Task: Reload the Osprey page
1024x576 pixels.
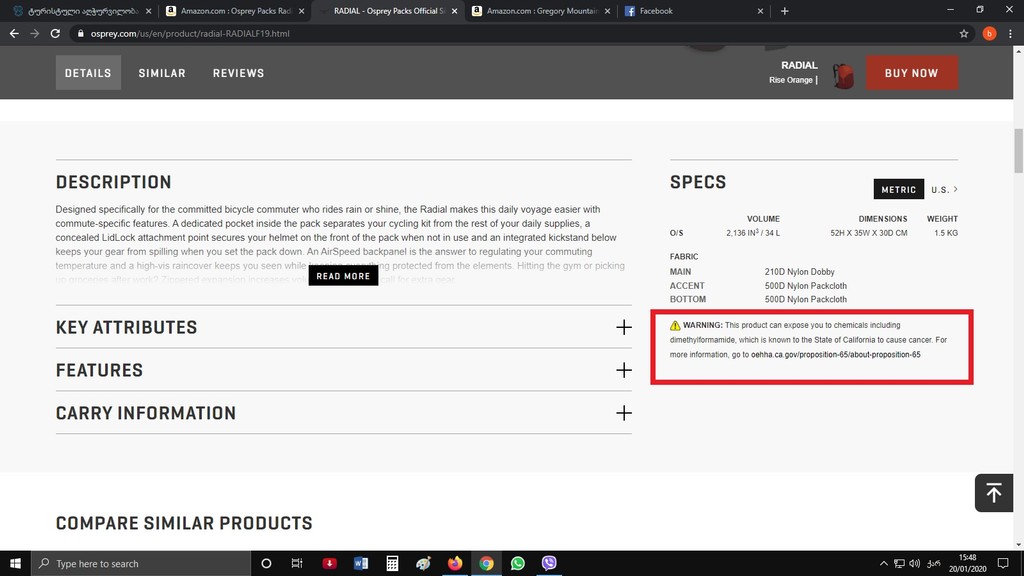Action: coord(56,33)
